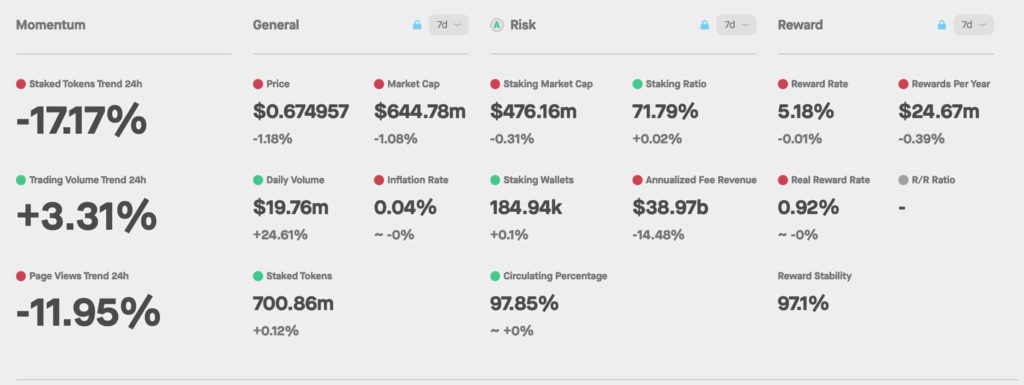Open the Reward 7d timeframe dropdown
1024x385 pixels.
coord(974,25)
